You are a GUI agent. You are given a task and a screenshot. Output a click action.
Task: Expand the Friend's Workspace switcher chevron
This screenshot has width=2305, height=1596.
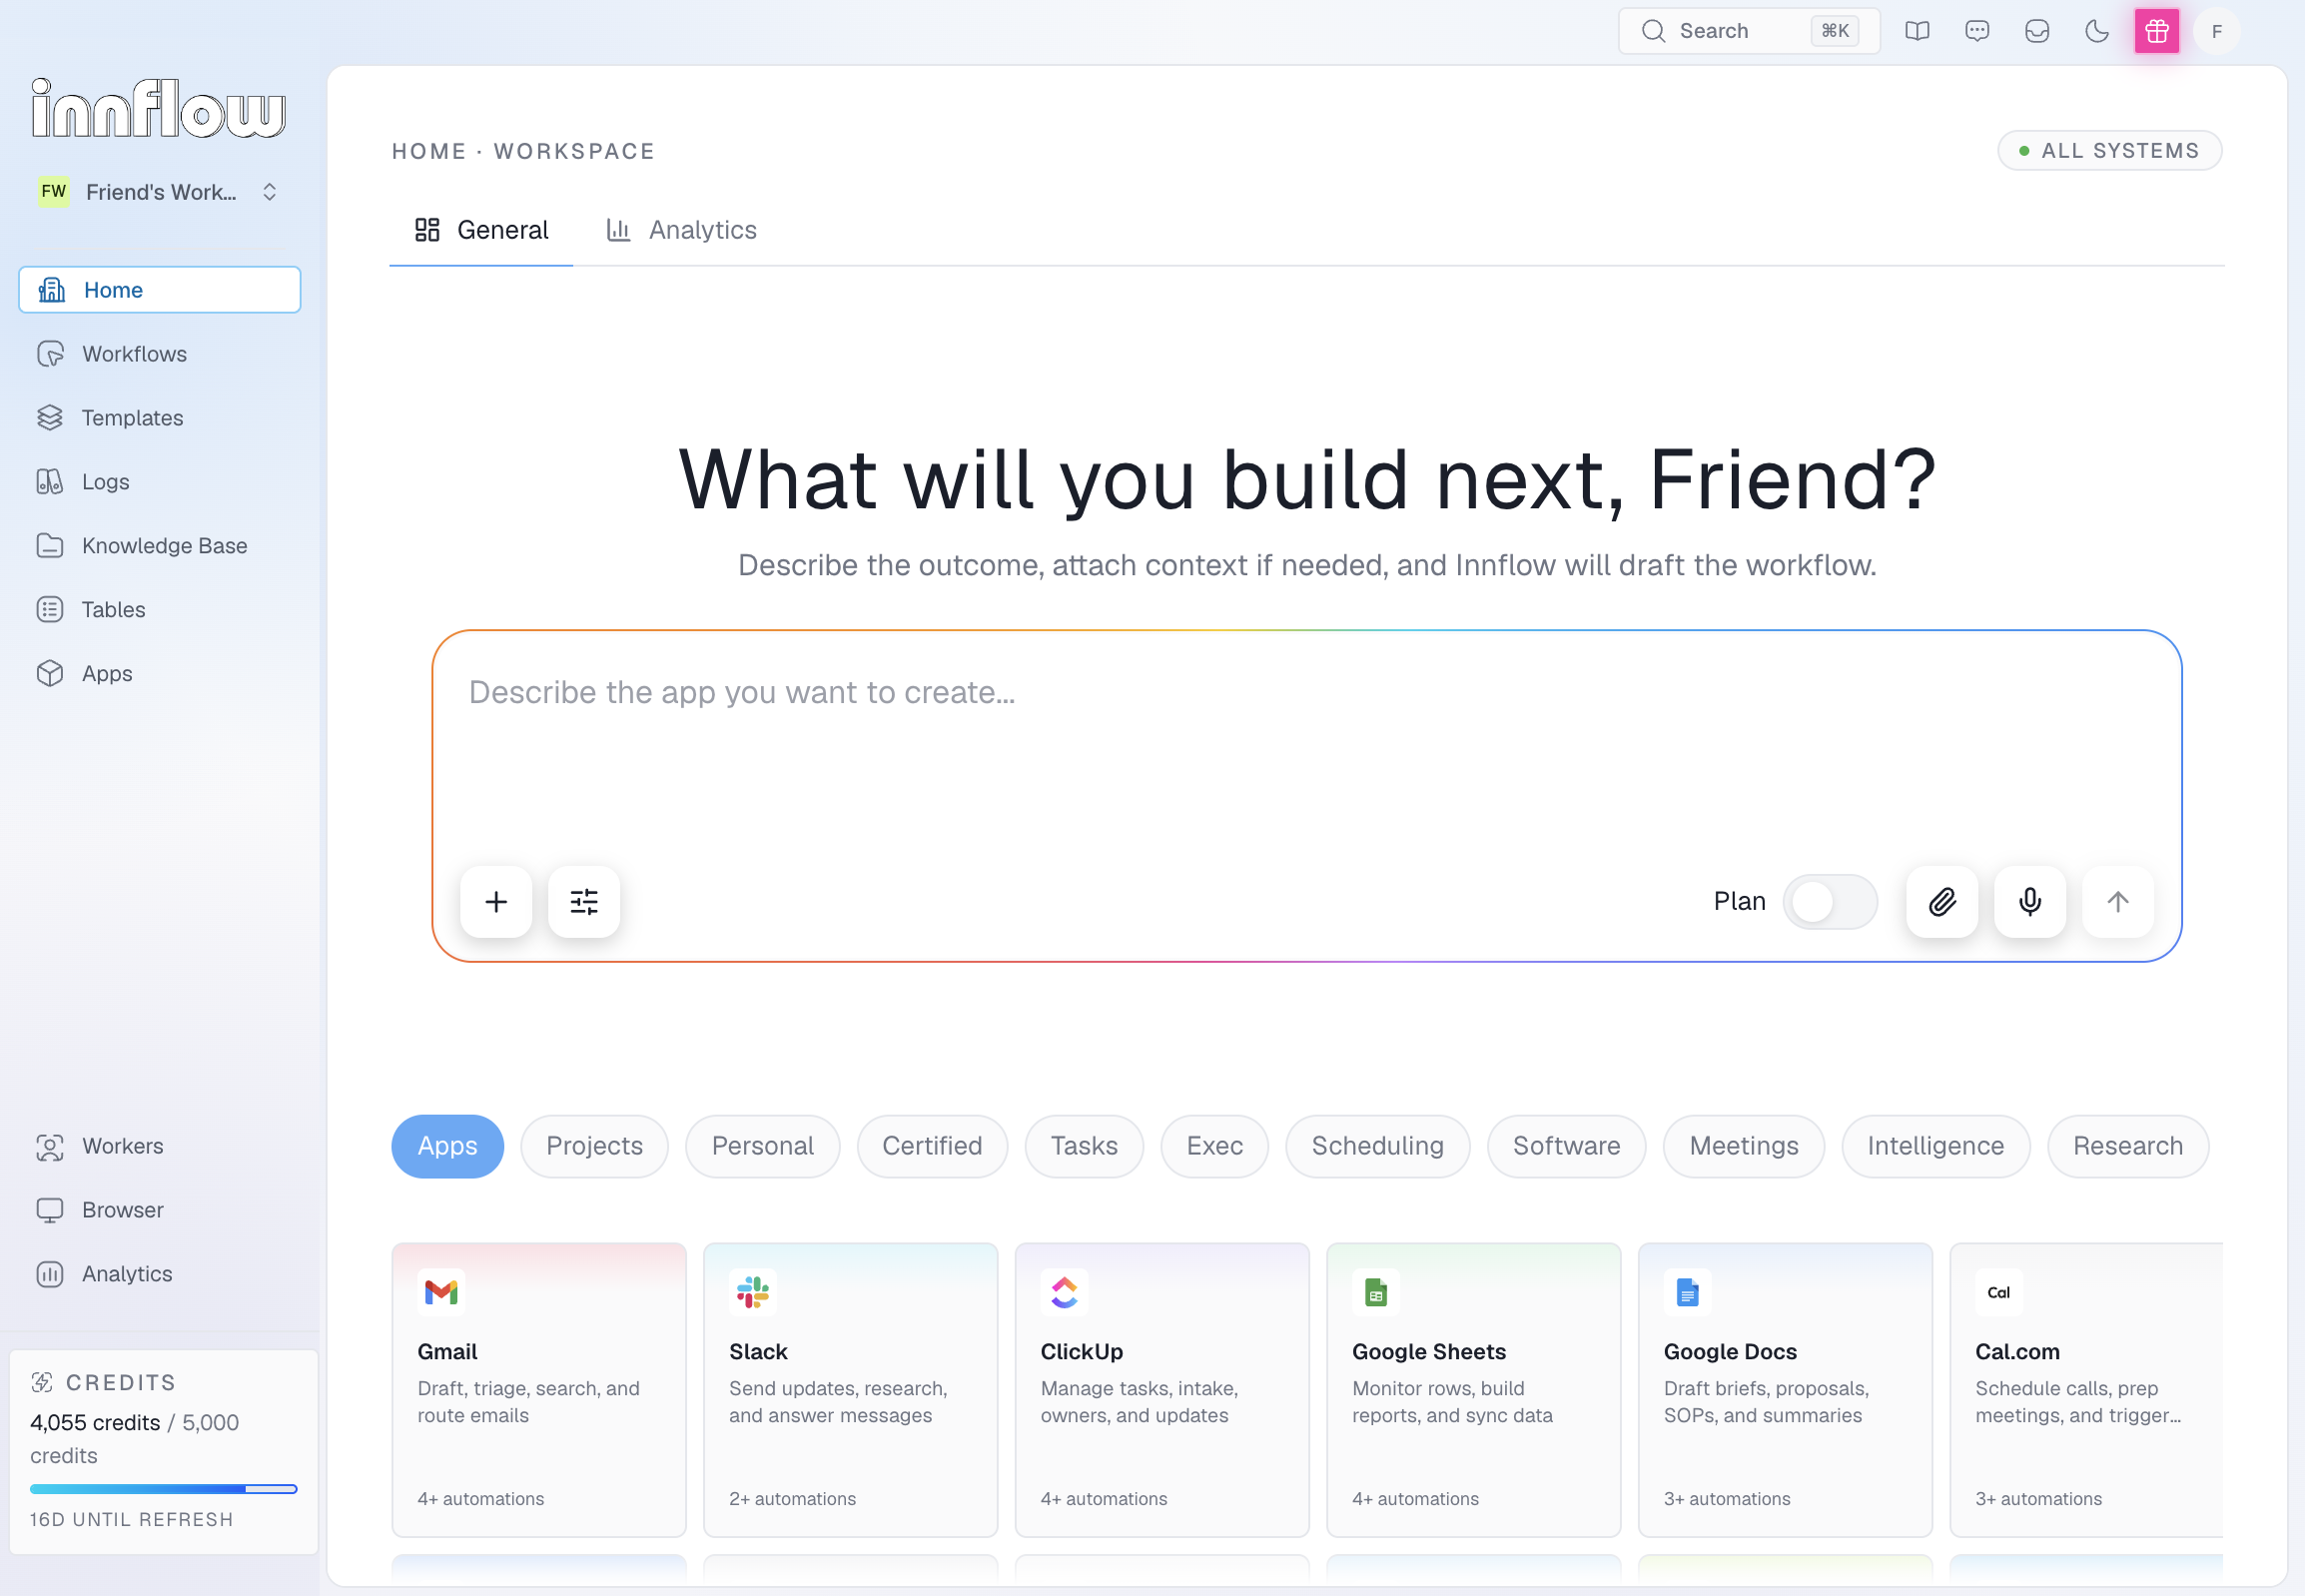269,192
